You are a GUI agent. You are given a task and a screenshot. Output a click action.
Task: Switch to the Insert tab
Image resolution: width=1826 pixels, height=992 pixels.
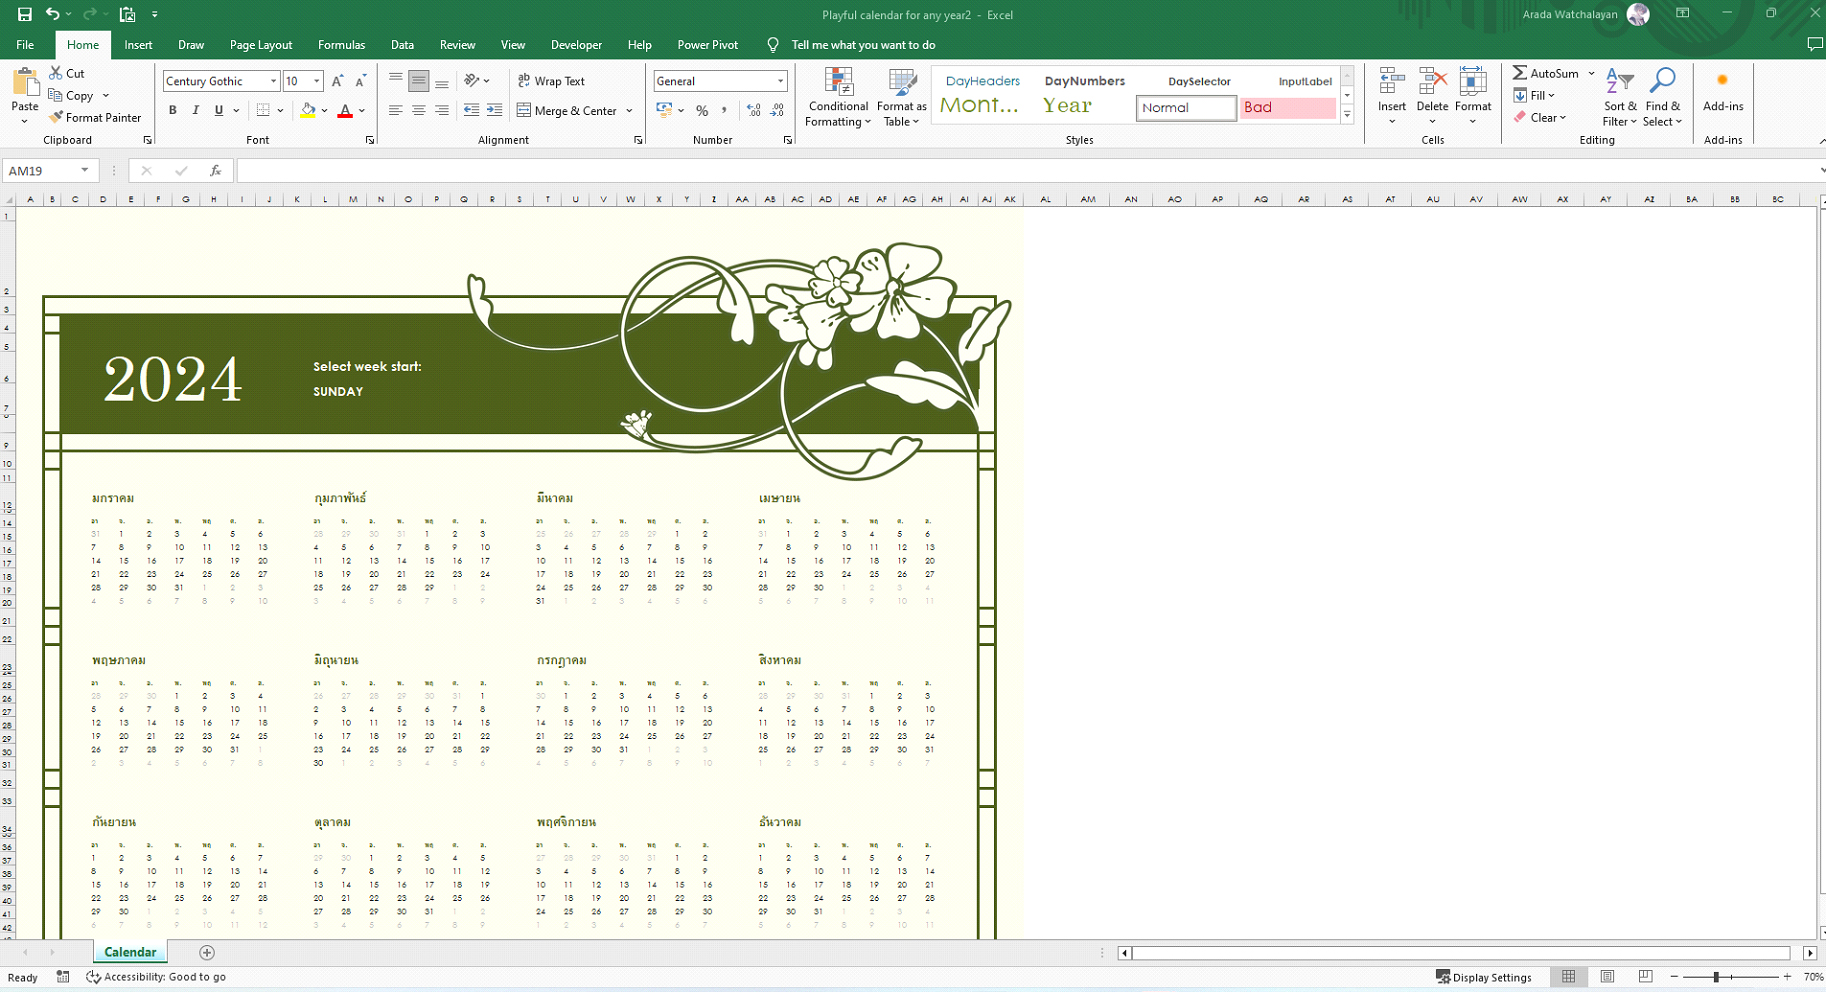(x=138, y=45)
